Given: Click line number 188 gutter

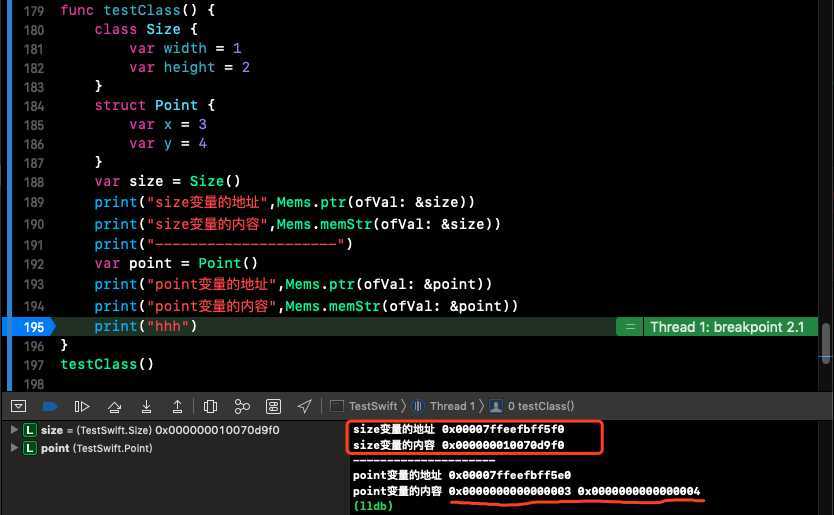Looking at the screenshot, I should 34,182.
